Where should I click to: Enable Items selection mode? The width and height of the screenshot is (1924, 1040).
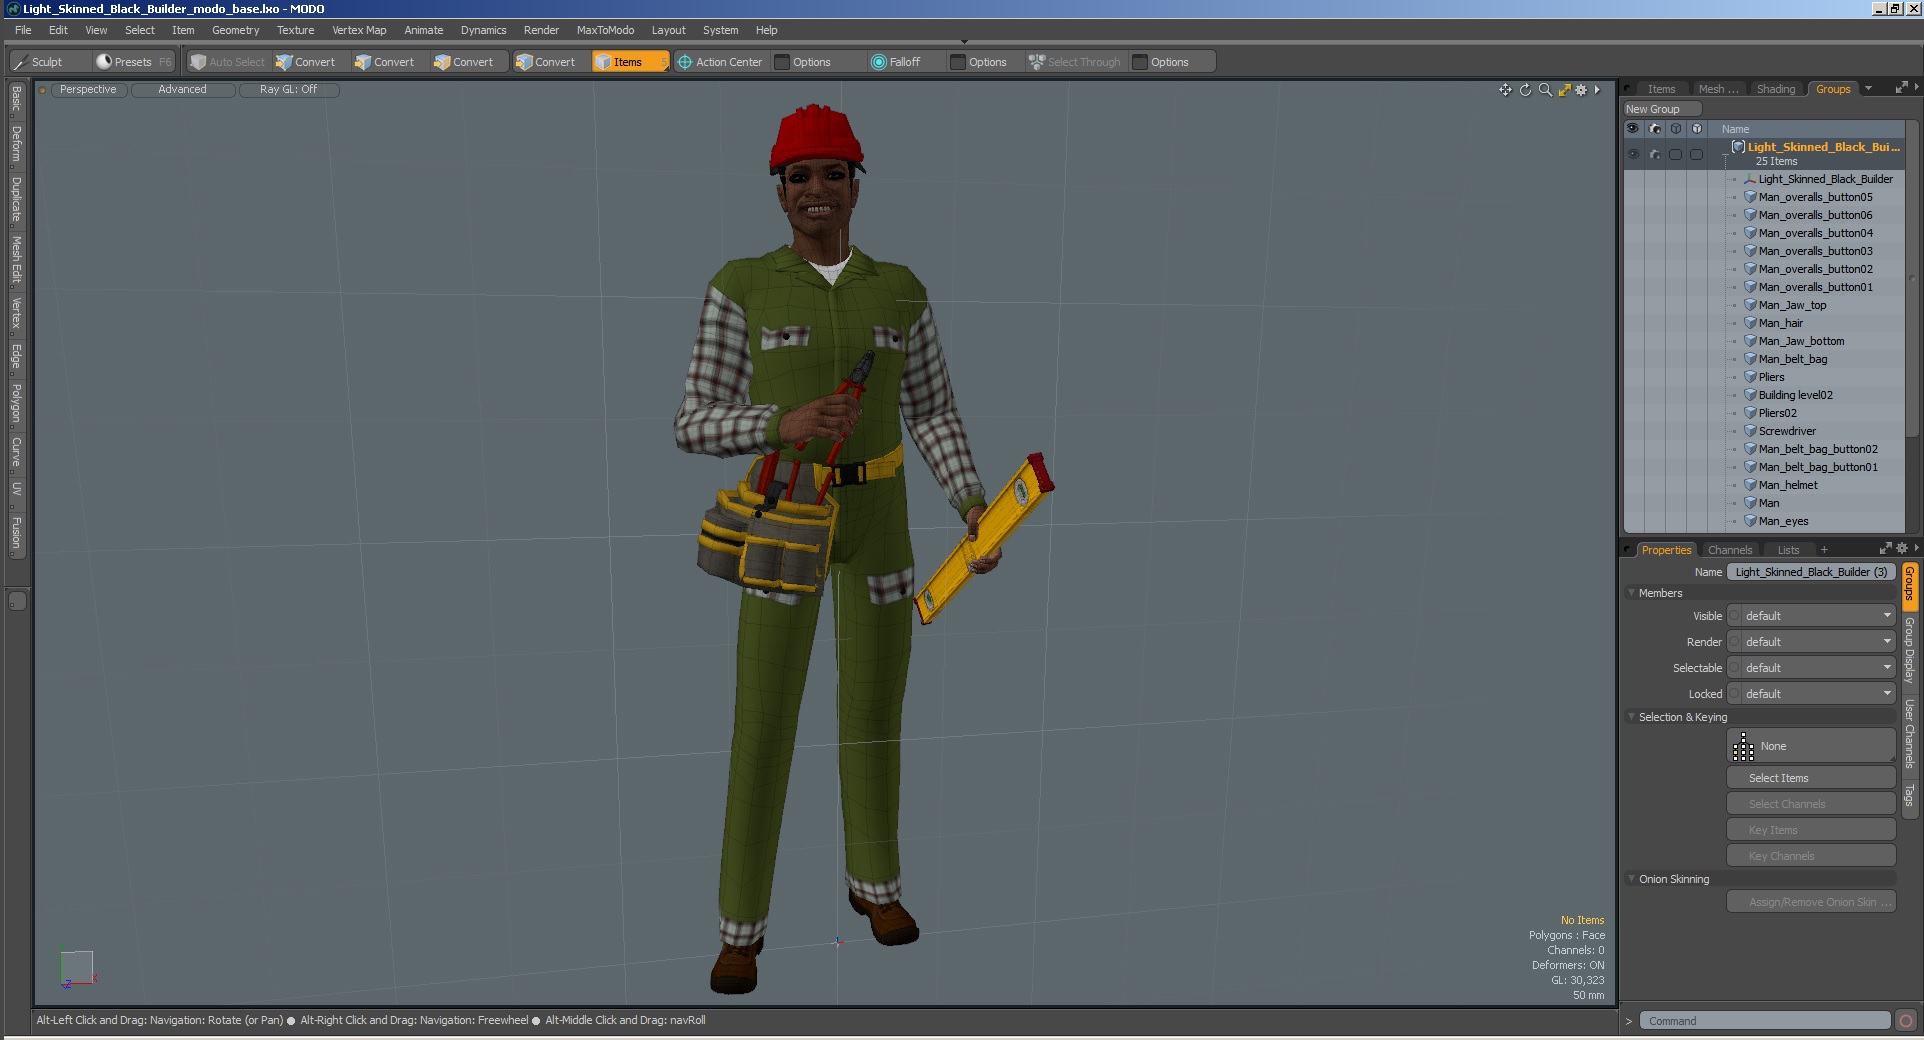(629, 62)
